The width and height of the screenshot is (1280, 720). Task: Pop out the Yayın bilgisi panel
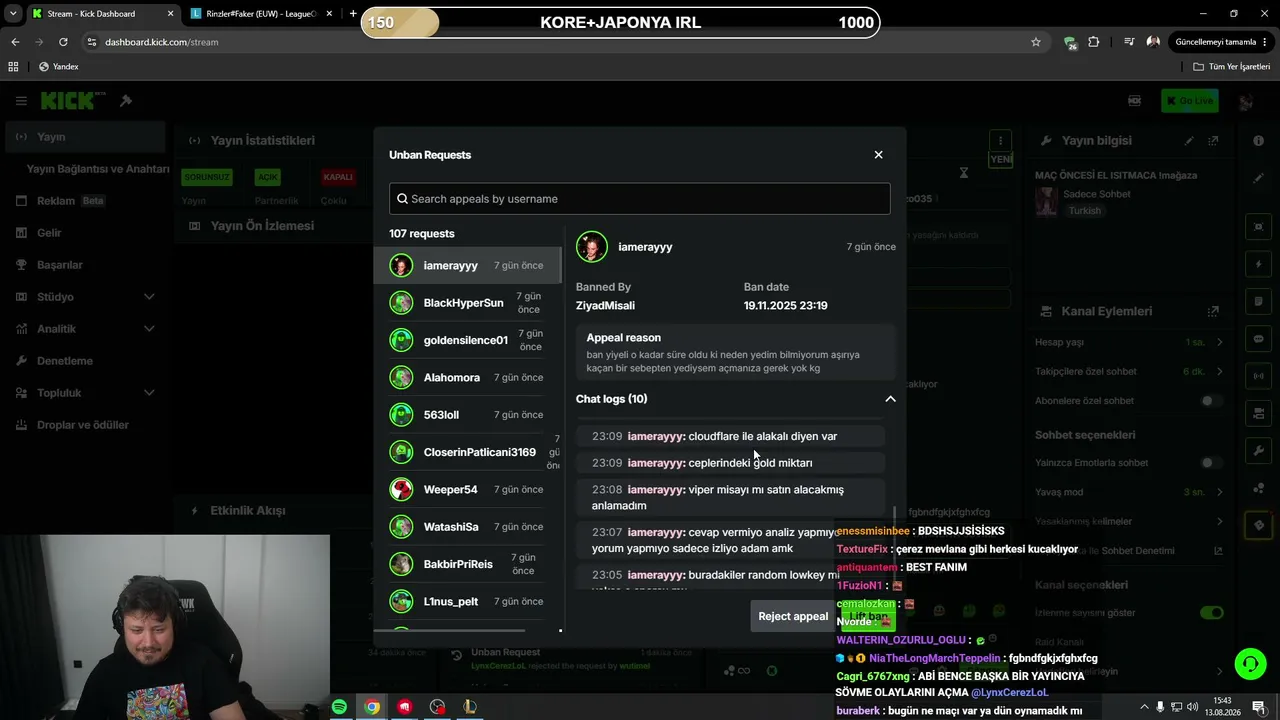point(1213,141)
